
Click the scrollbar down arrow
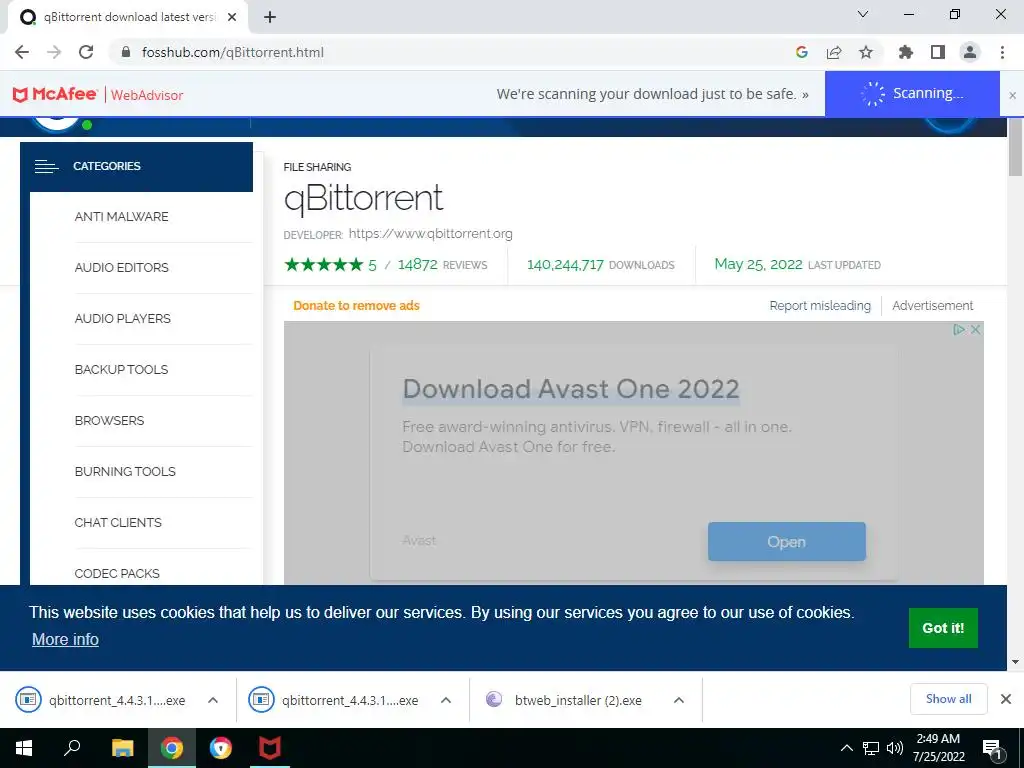point(1016,662)
